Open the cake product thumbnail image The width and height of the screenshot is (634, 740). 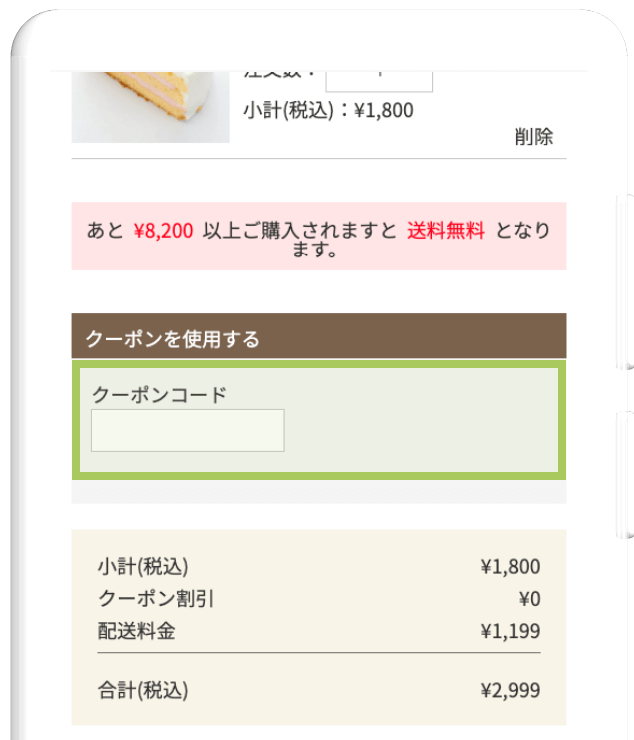click(x=151, y=107)
